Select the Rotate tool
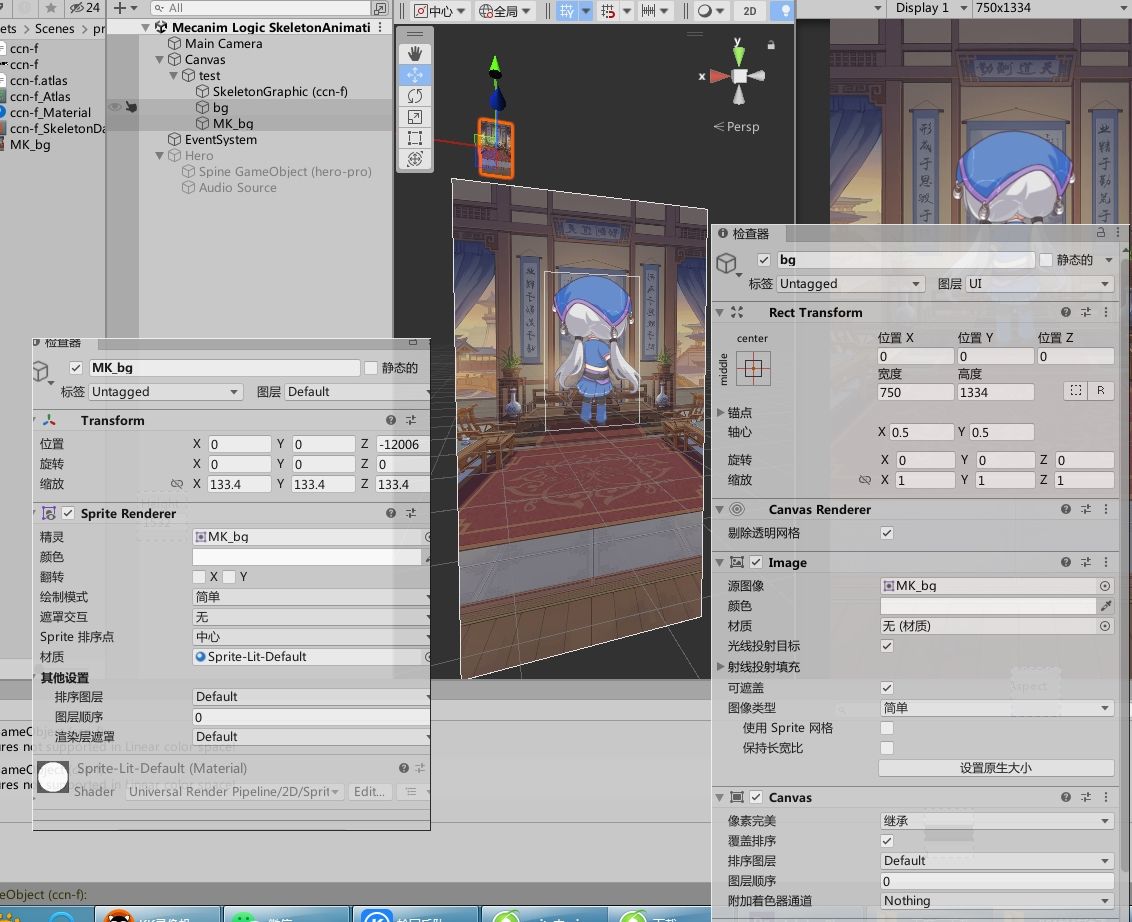Viewport: 1132px width, 922px height. 414,96
